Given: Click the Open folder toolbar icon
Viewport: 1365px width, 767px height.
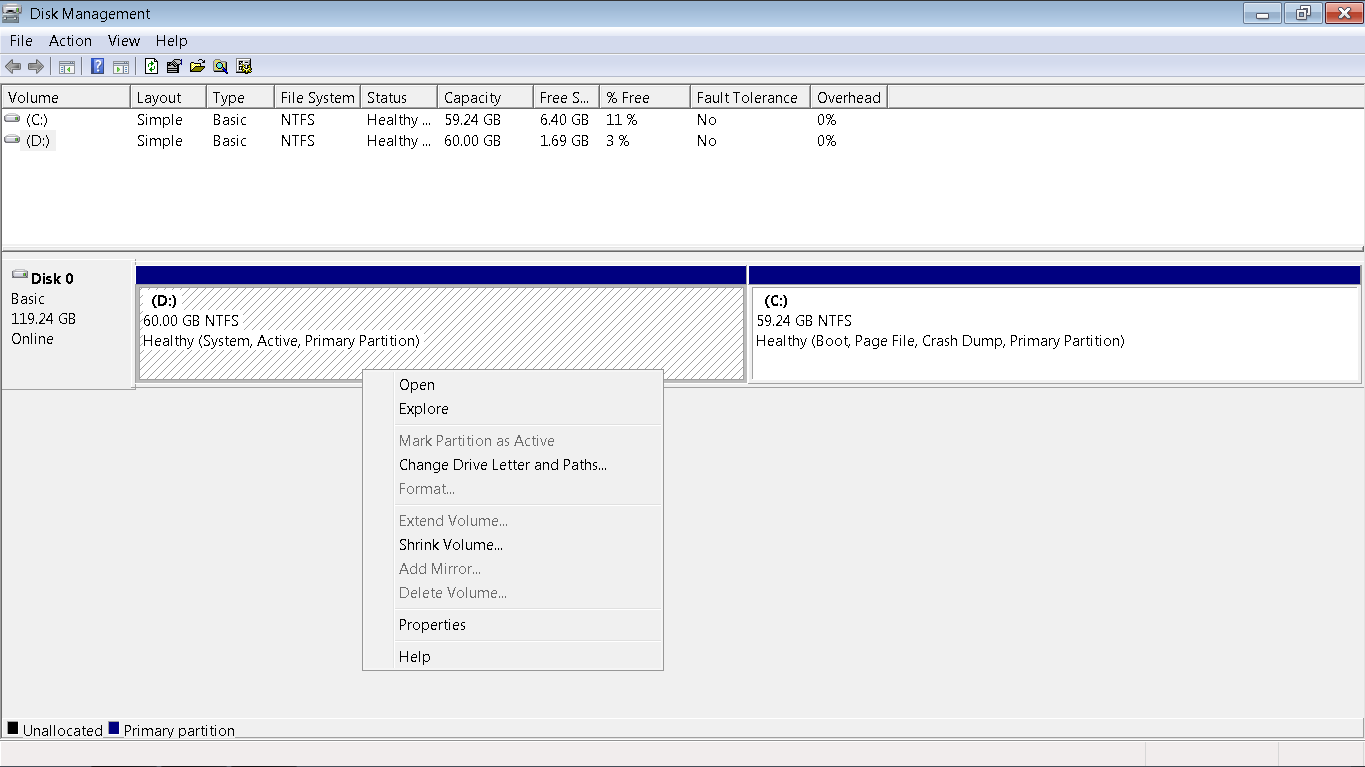Looking at the screenshot, I should [x=197, y=67].
